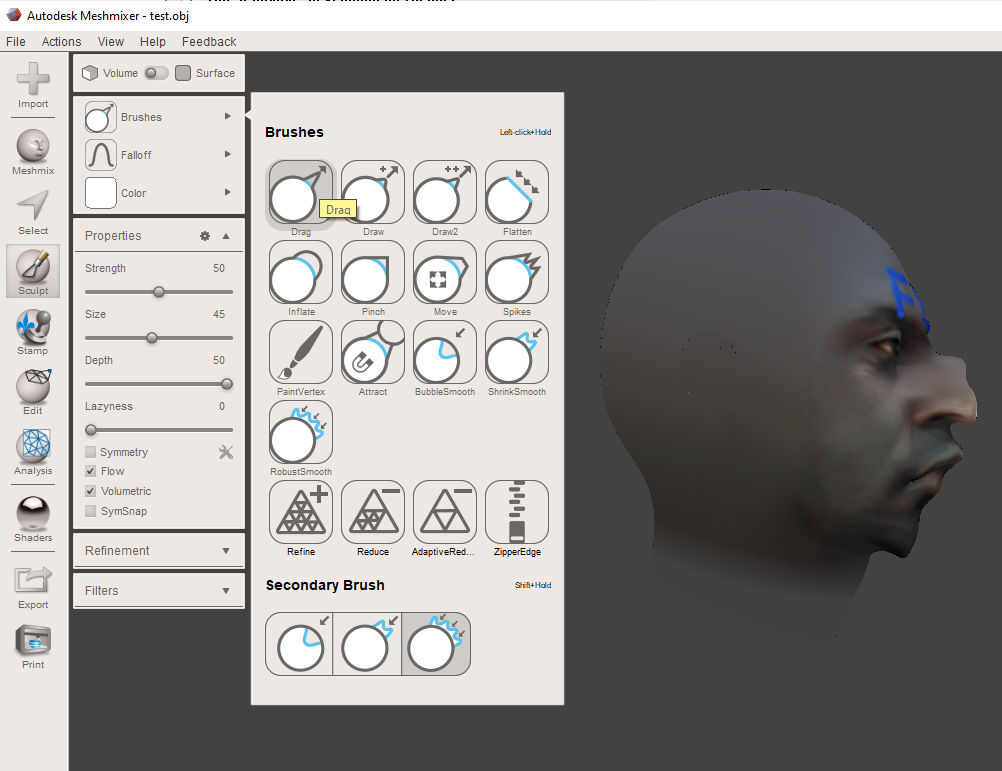Set ShrinkSmooth as the secondary brush
Viewport: 1002px width, 771px height.
[x=367, y=644]
